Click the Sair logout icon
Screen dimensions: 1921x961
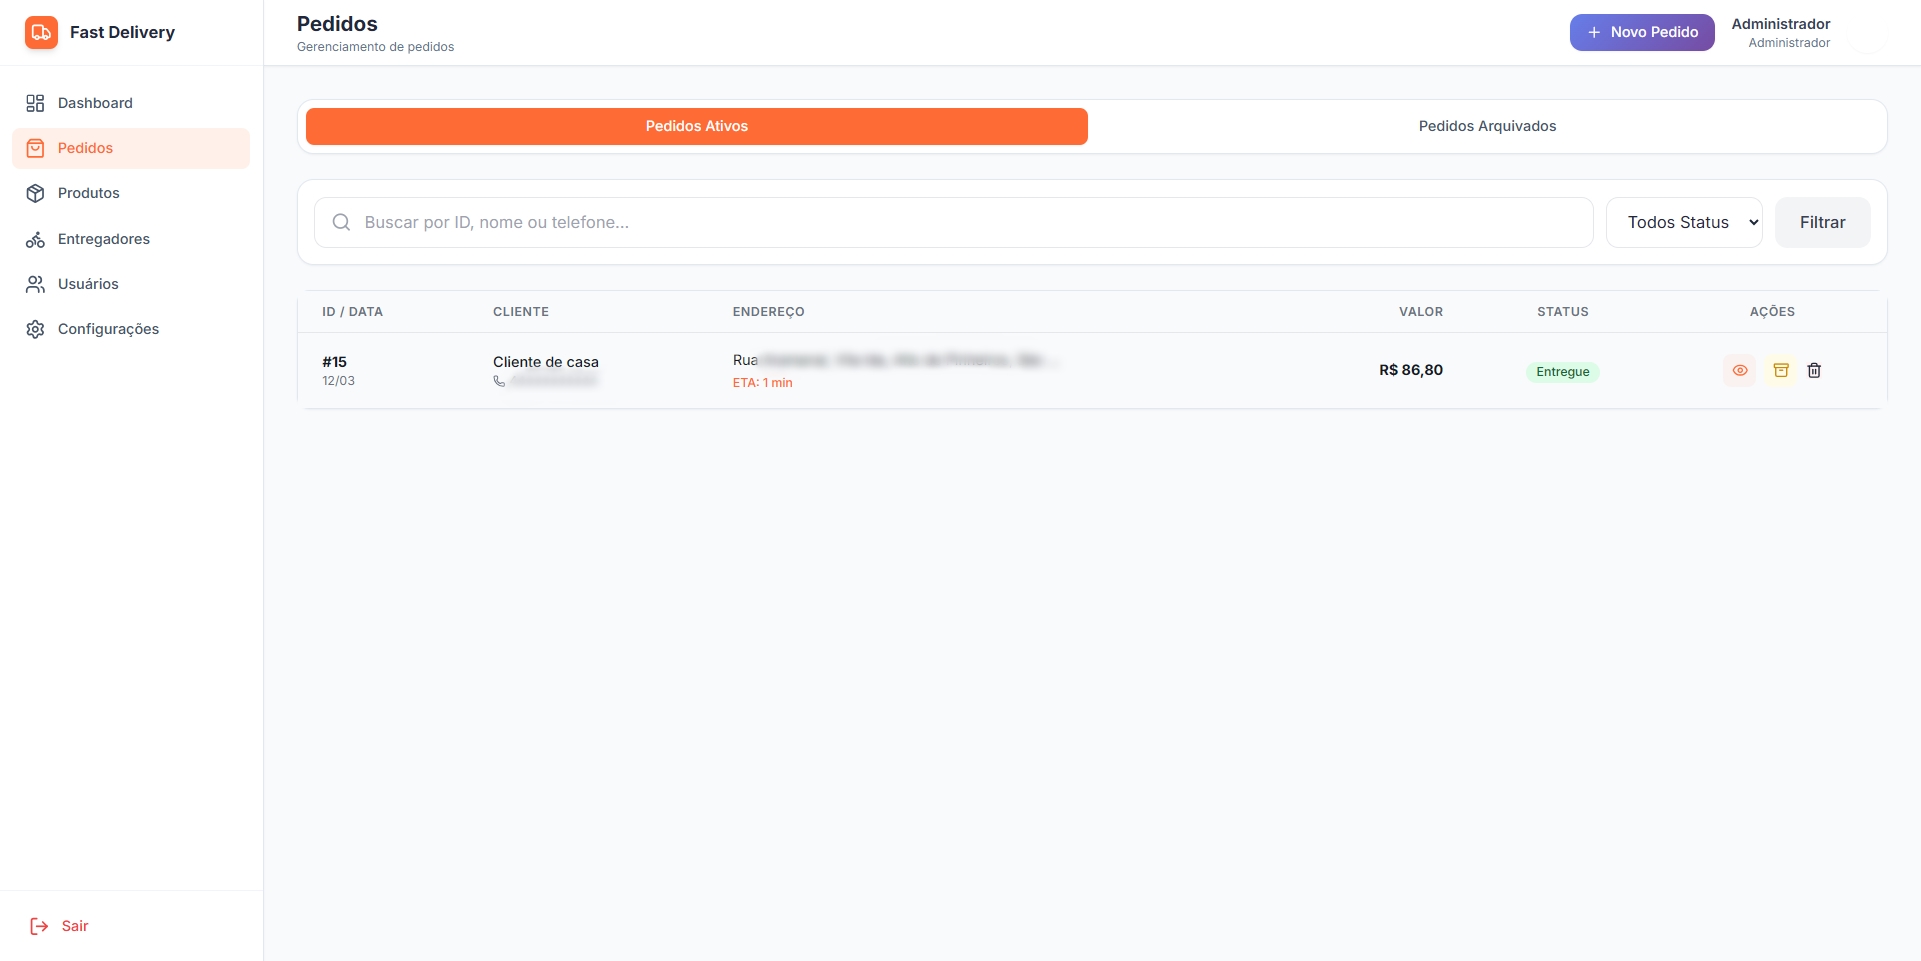pos(39,926)
